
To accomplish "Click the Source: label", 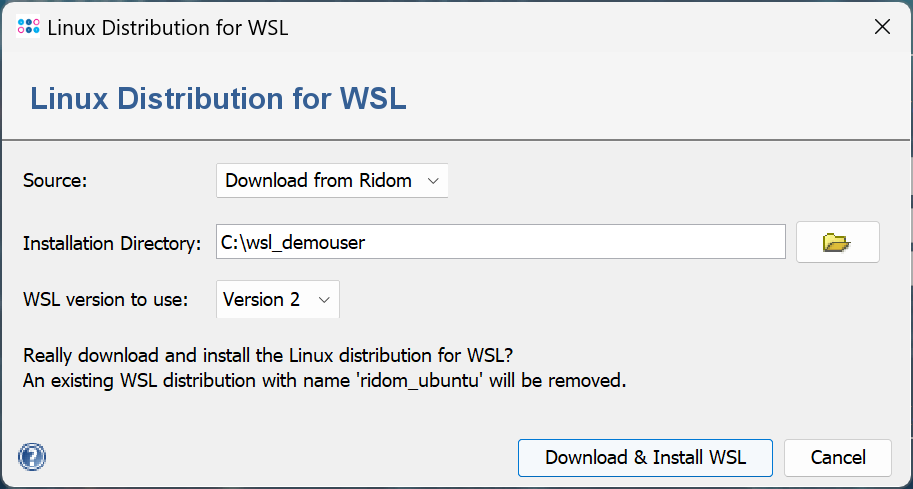I will coord(55,181).
